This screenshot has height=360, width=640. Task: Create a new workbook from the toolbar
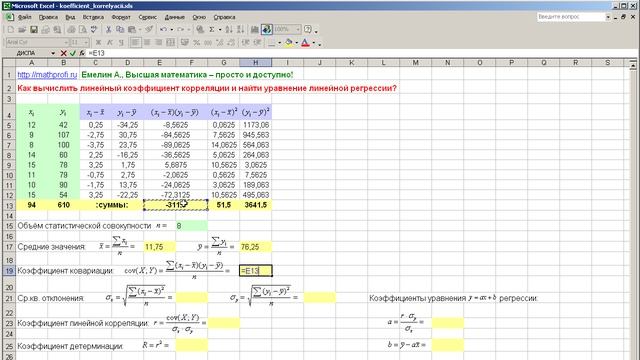11,29
